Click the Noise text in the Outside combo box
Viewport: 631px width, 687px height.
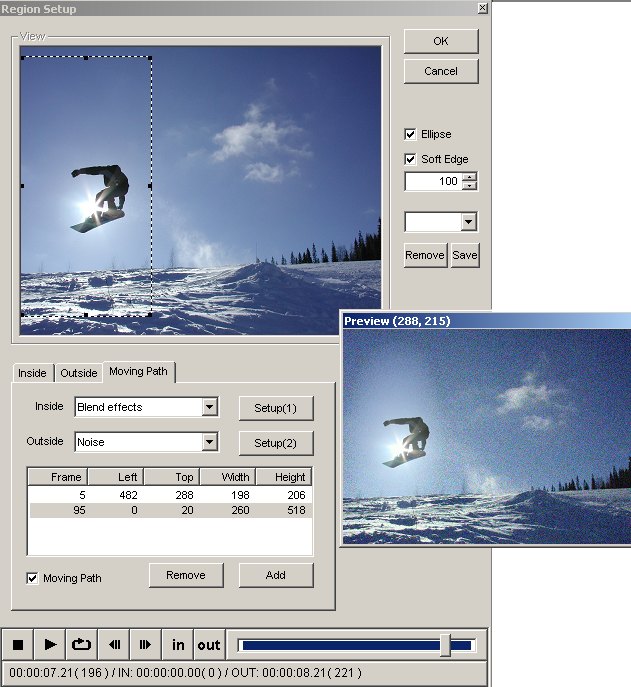[x=91, y=442]
